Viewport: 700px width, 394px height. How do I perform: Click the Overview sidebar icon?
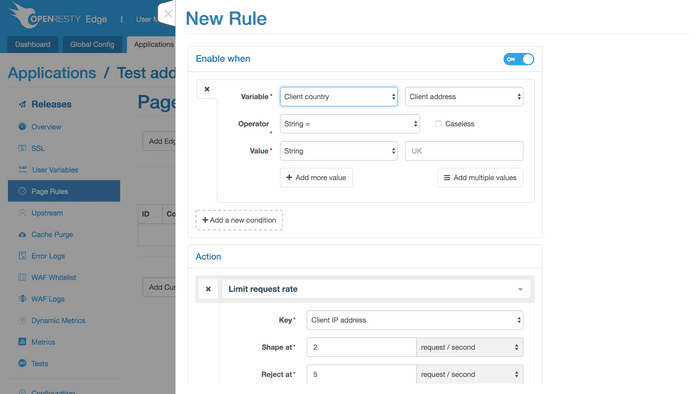(22, 126)
